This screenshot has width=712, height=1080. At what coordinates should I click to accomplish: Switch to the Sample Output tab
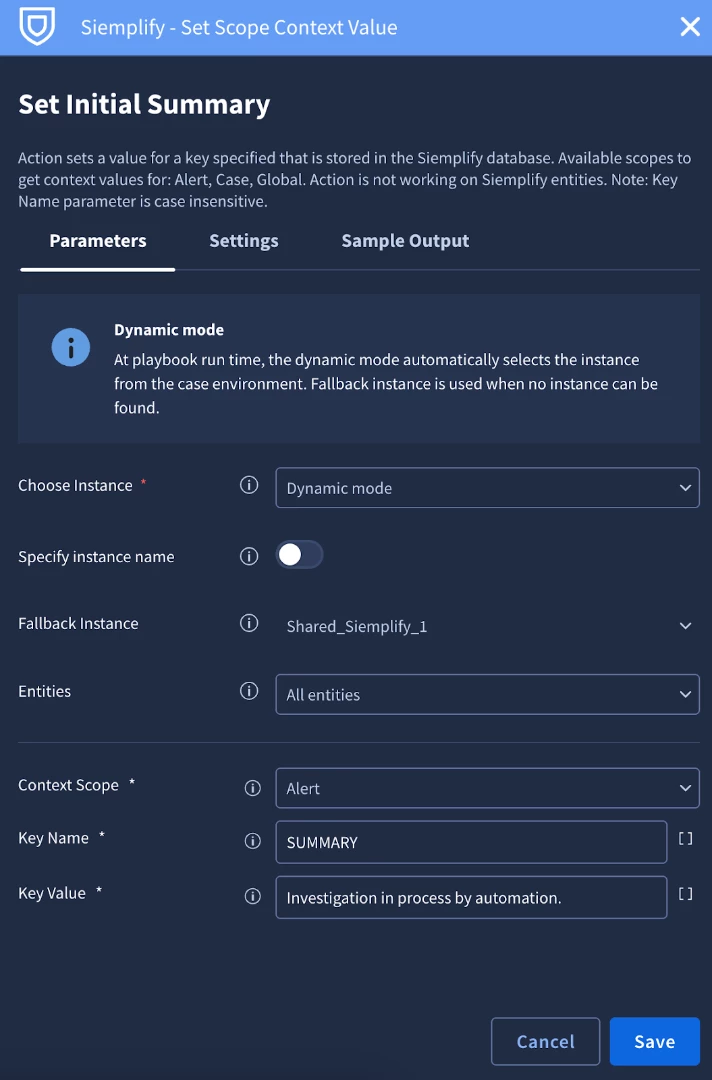tap(405, 241)
